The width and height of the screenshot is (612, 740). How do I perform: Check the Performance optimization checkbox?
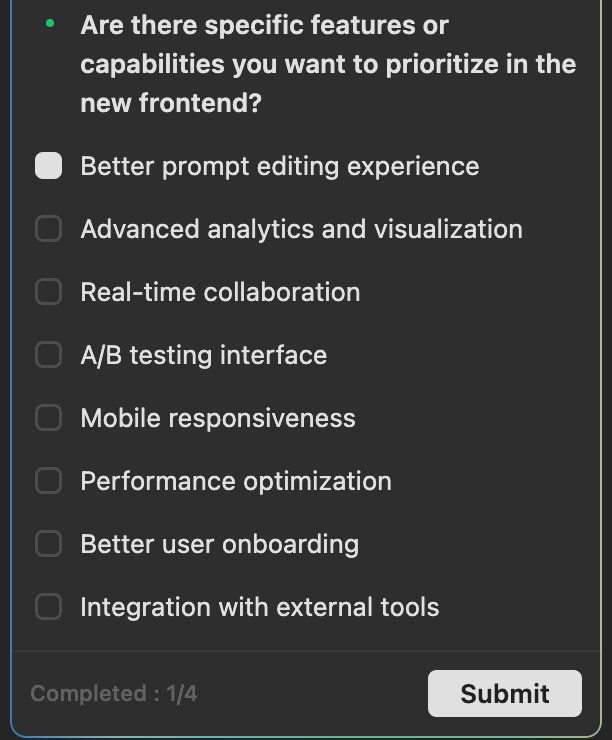(x=48, y=481)
